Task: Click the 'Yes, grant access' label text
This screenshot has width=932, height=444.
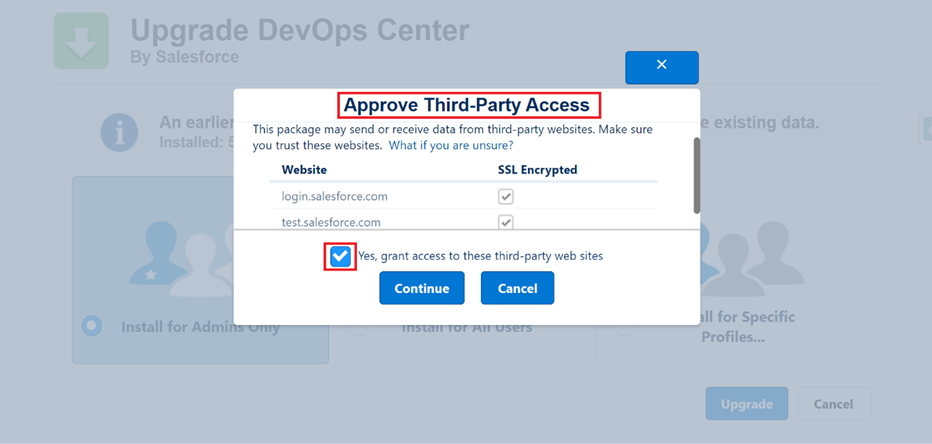Action: pyautogui.click(x=480, y=256)
